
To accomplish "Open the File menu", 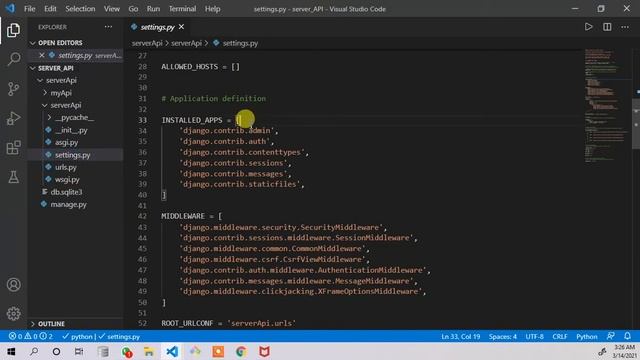I will pos(29,9).
